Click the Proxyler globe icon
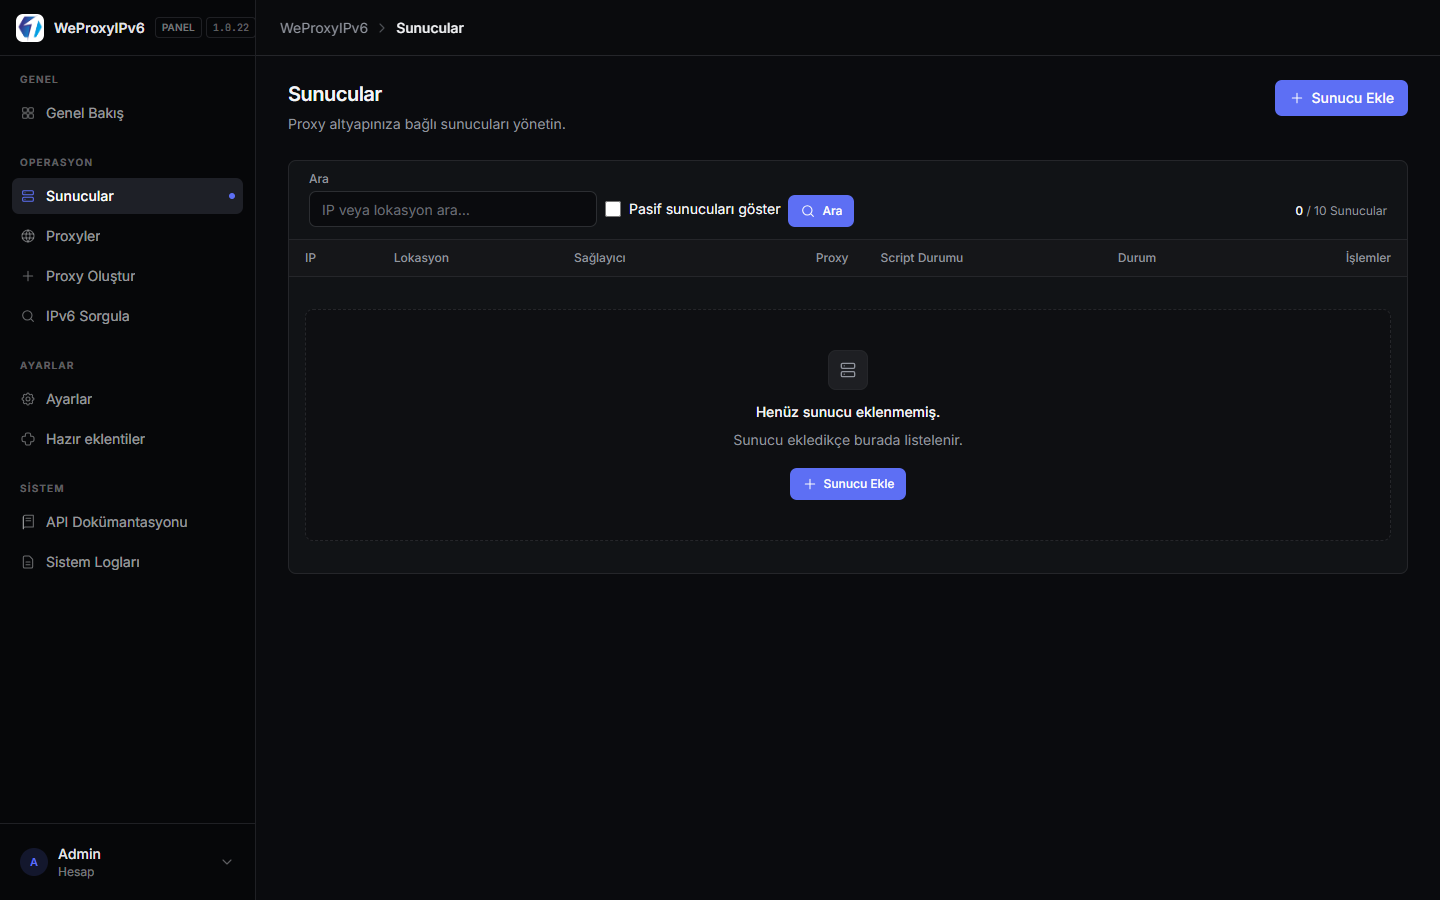The width and height of the screenshot is (1440, 900). [x=28, y=236]
